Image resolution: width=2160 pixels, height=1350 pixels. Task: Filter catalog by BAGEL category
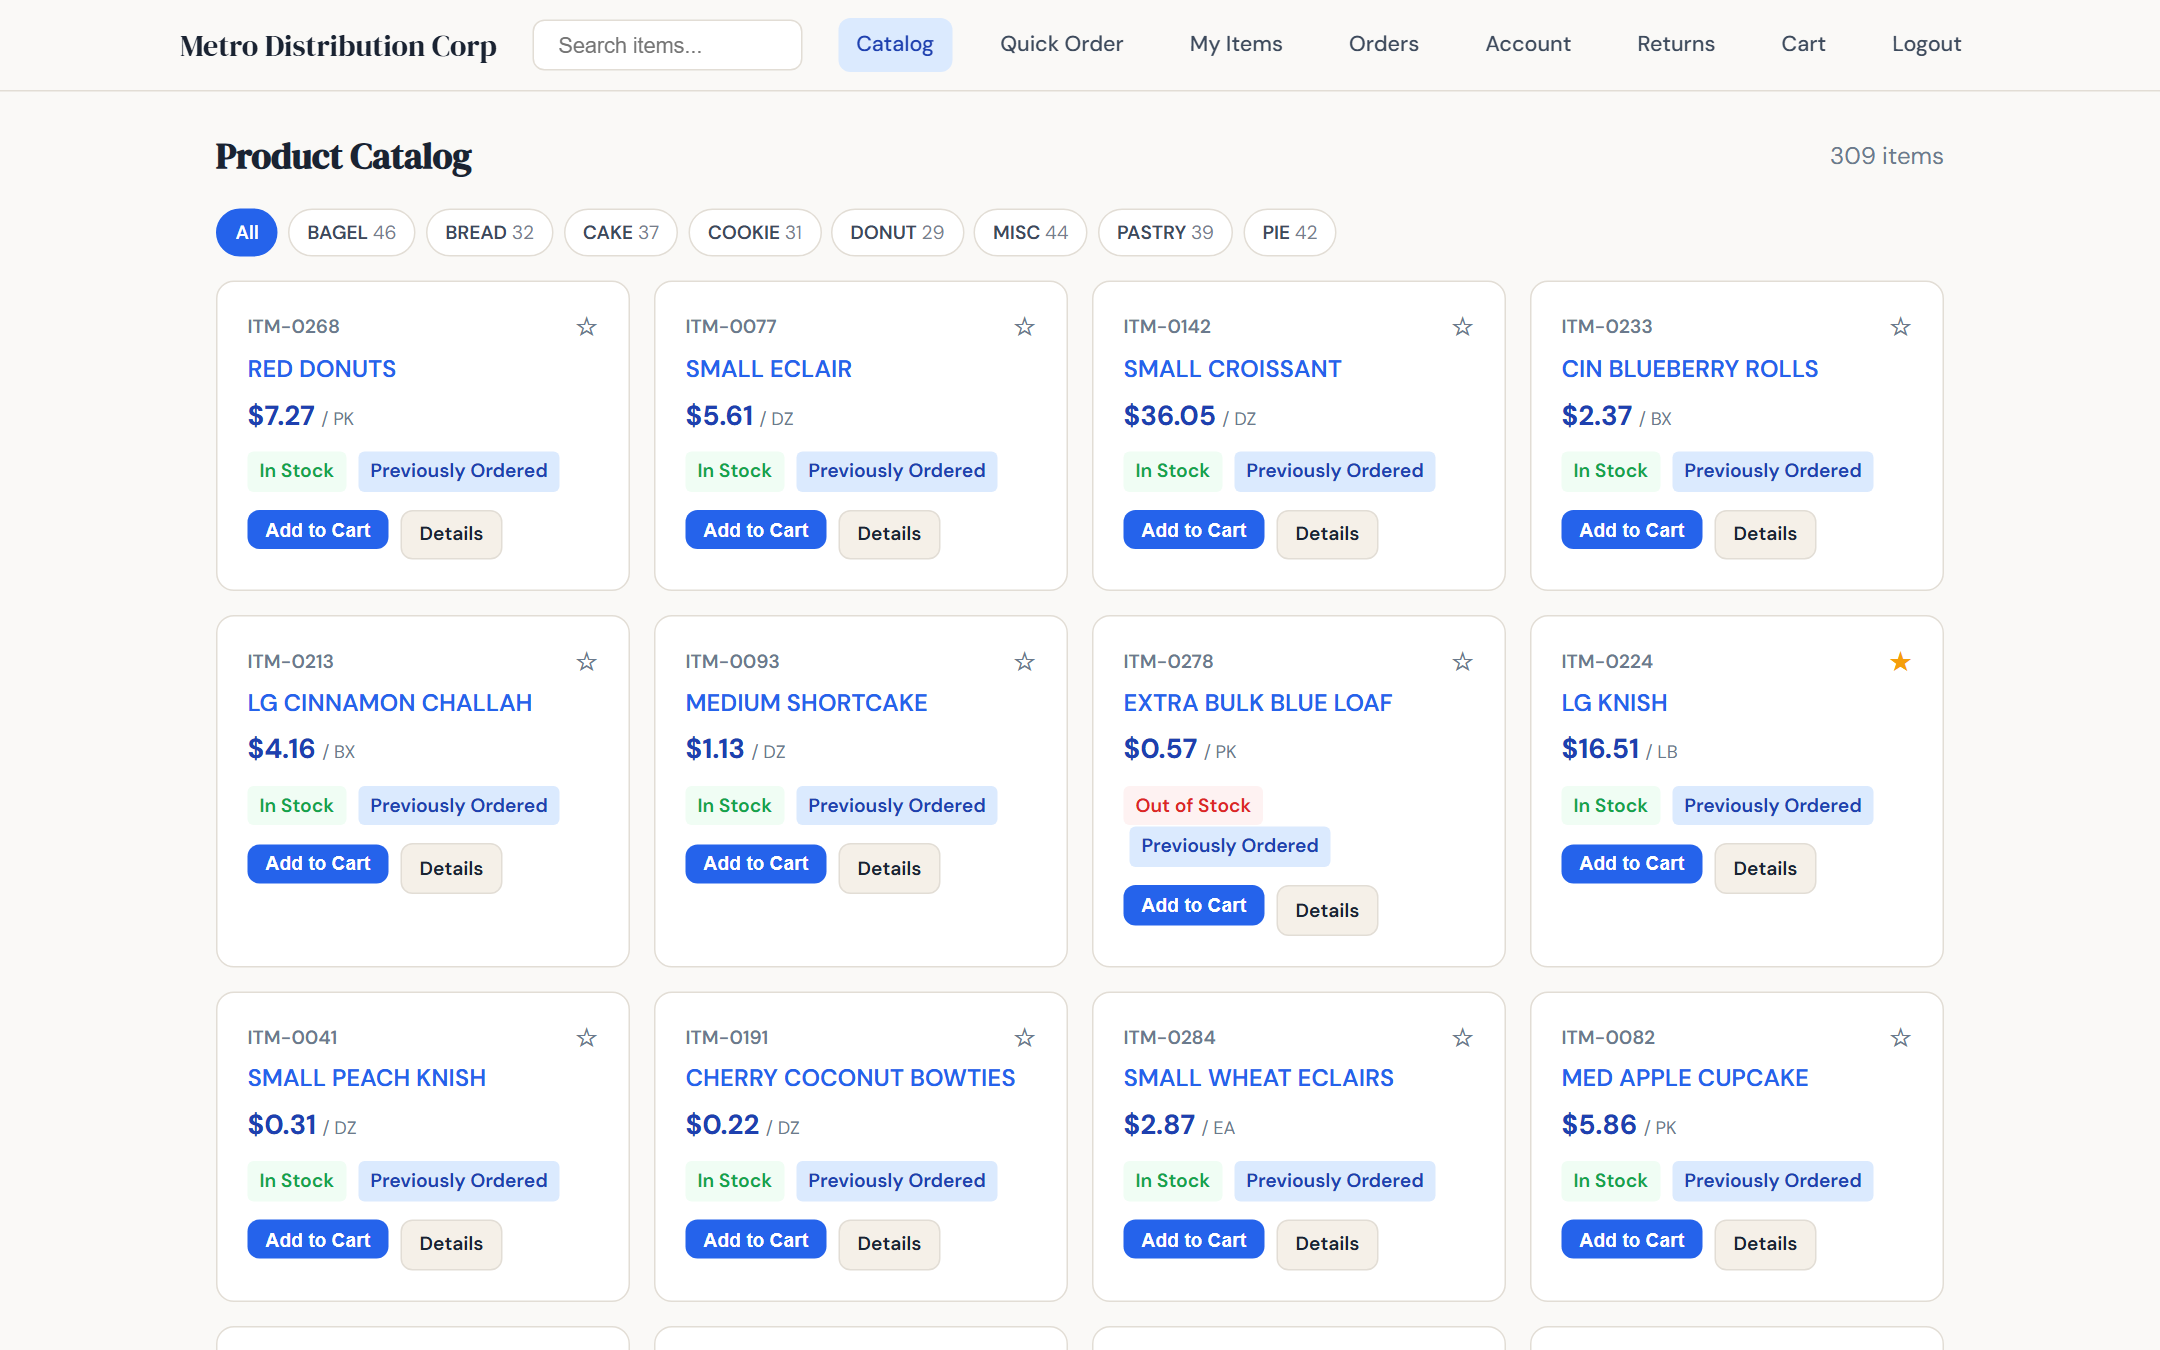351,232
